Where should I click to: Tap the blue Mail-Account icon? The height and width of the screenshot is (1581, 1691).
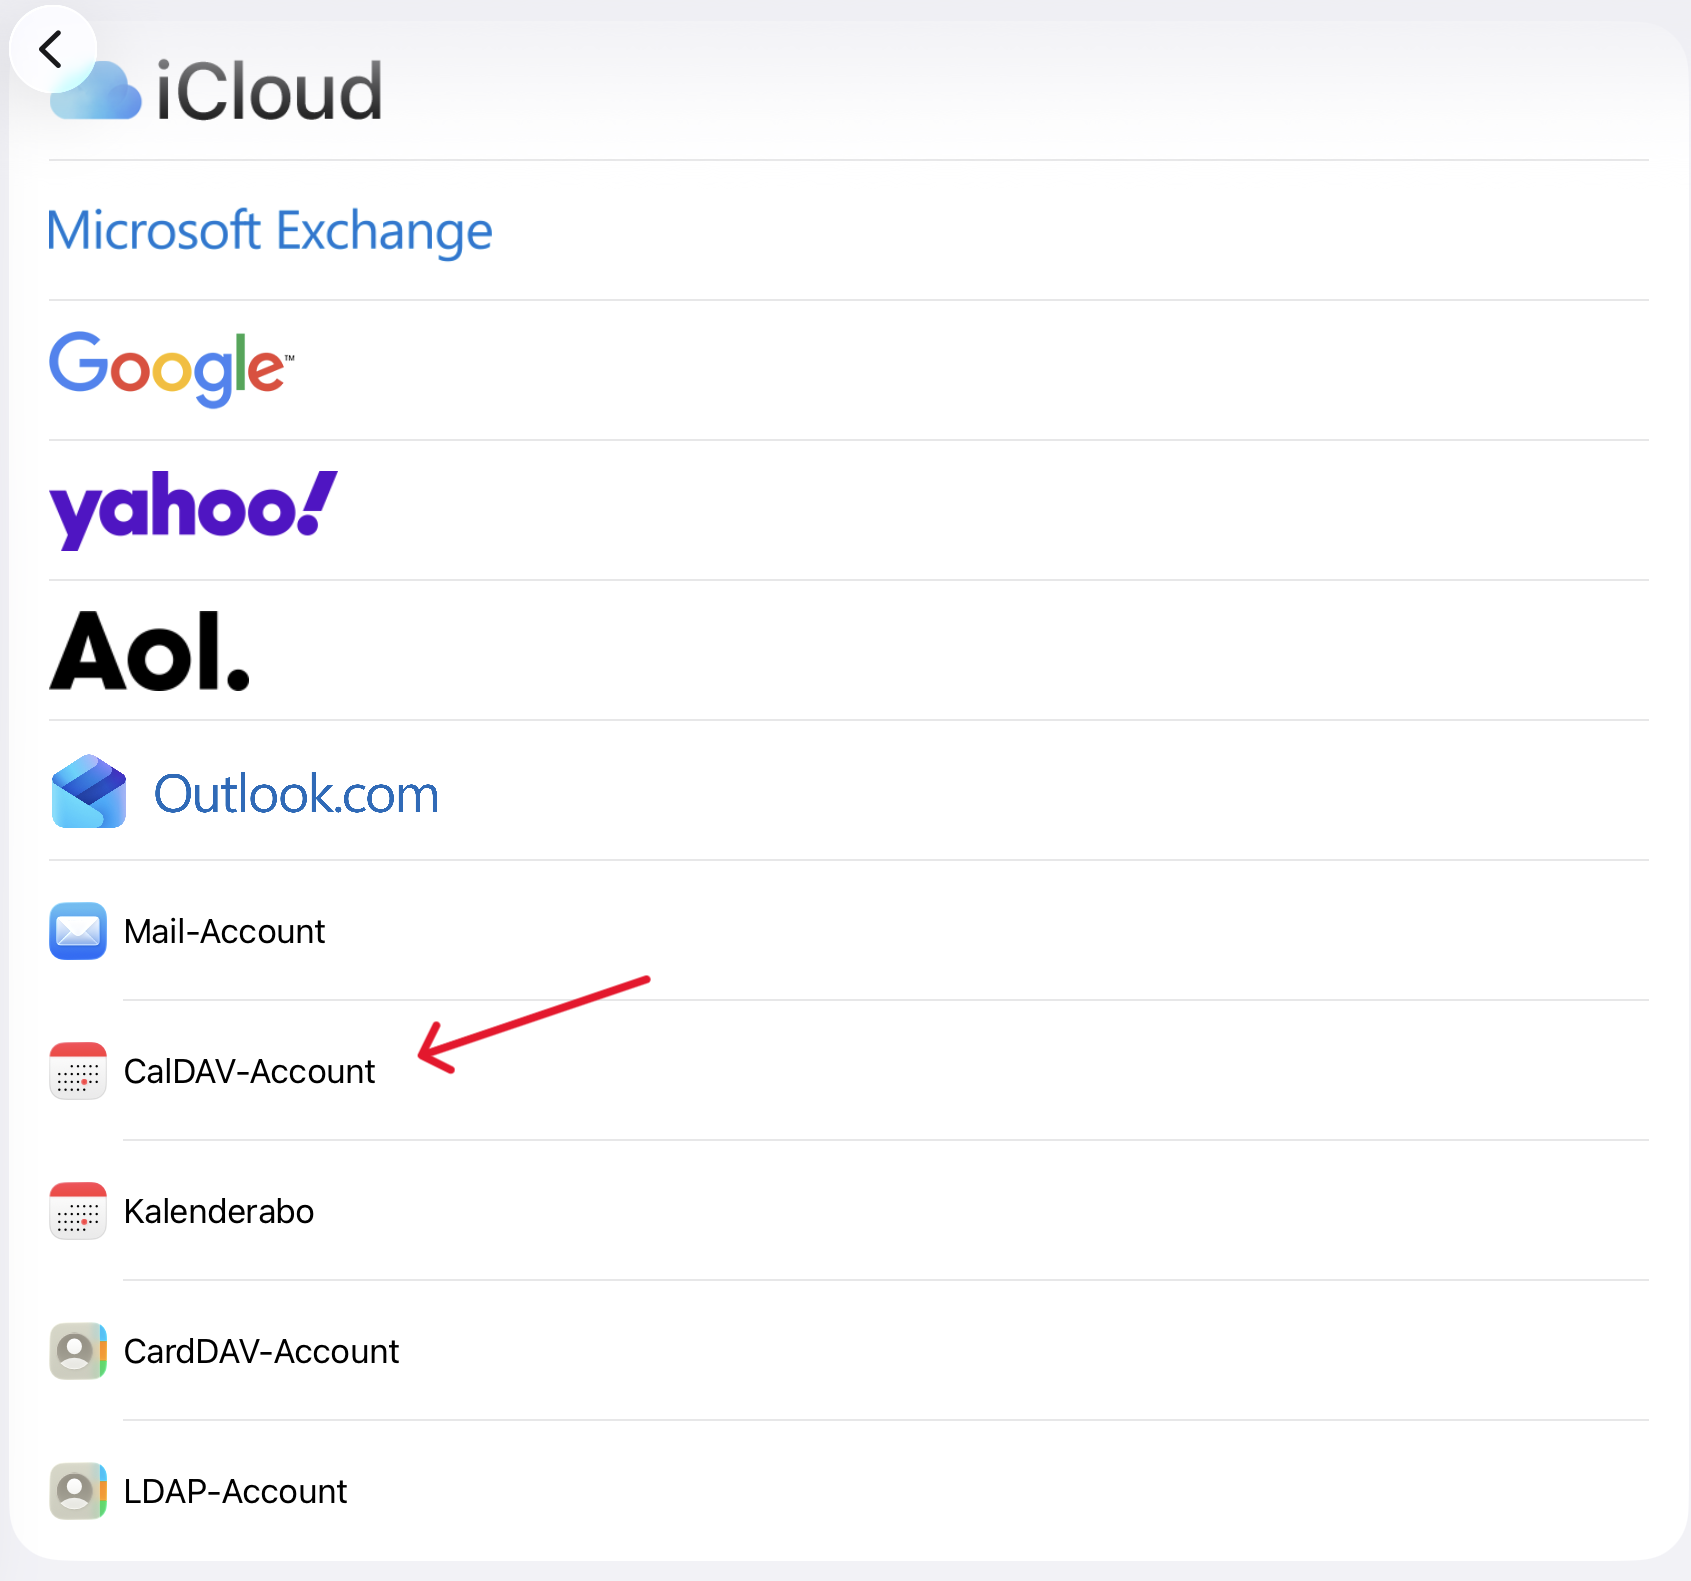click(x=78, y=931)
